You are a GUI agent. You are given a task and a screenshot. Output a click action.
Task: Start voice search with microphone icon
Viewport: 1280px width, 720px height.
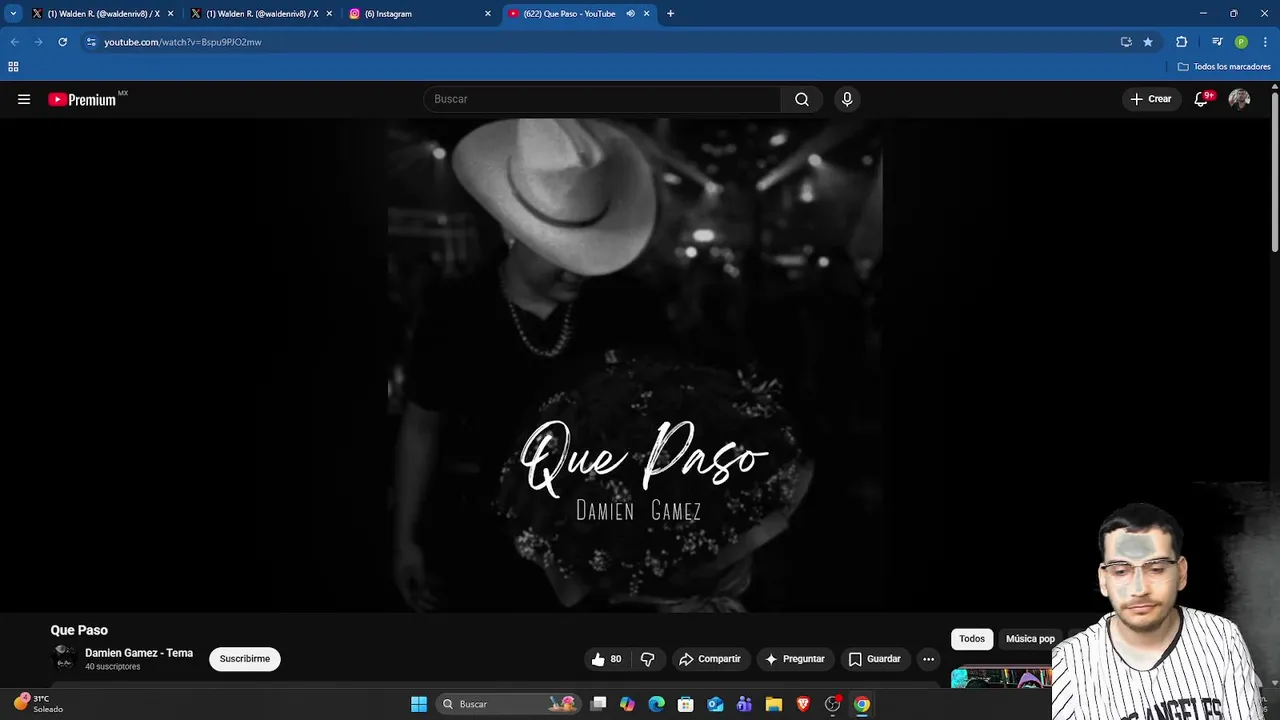click(x=847, y=99)
